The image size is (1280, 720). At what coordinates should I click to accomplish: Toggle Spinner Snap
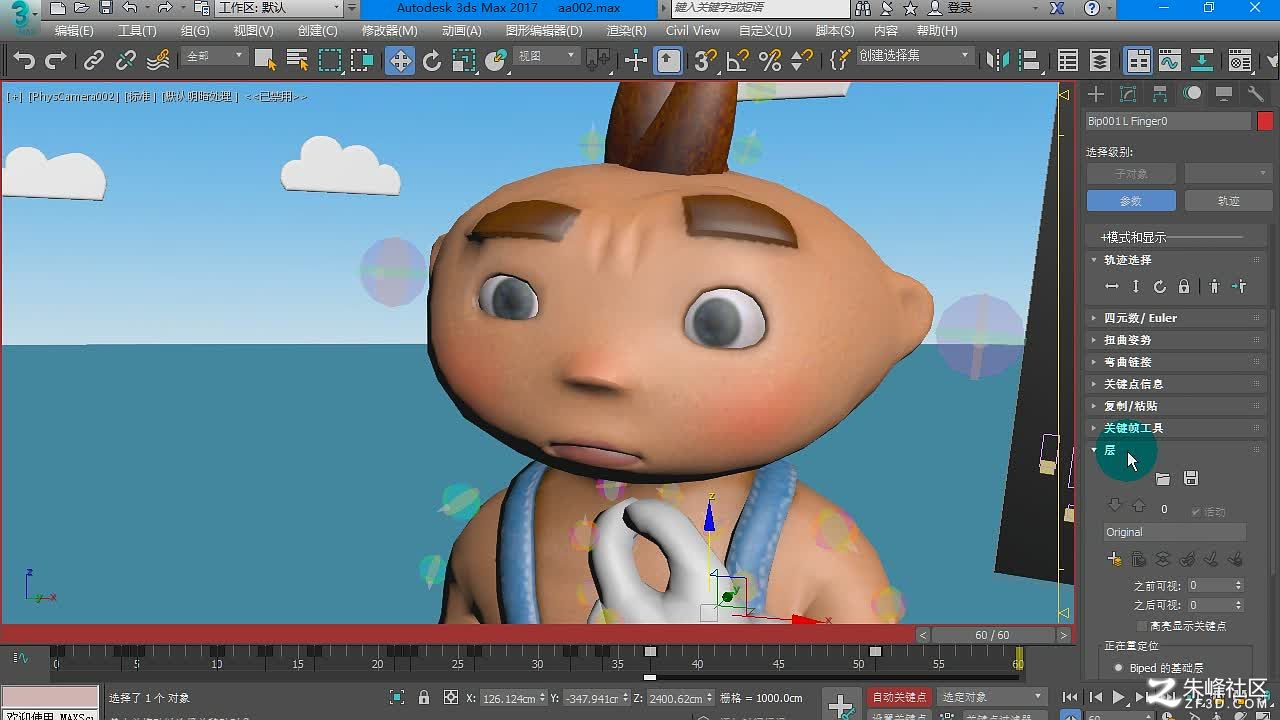tap(802, 61)
